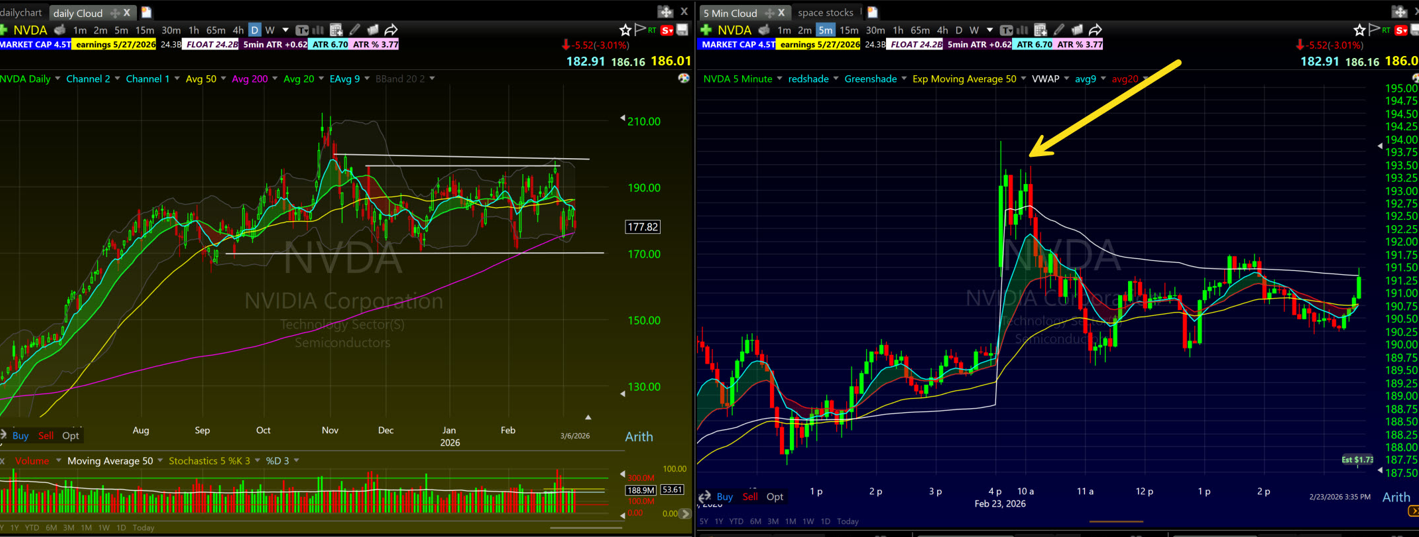
Task: Click the share arrow icon in 5 Min chart toolbar
Action: [1095, 30]
